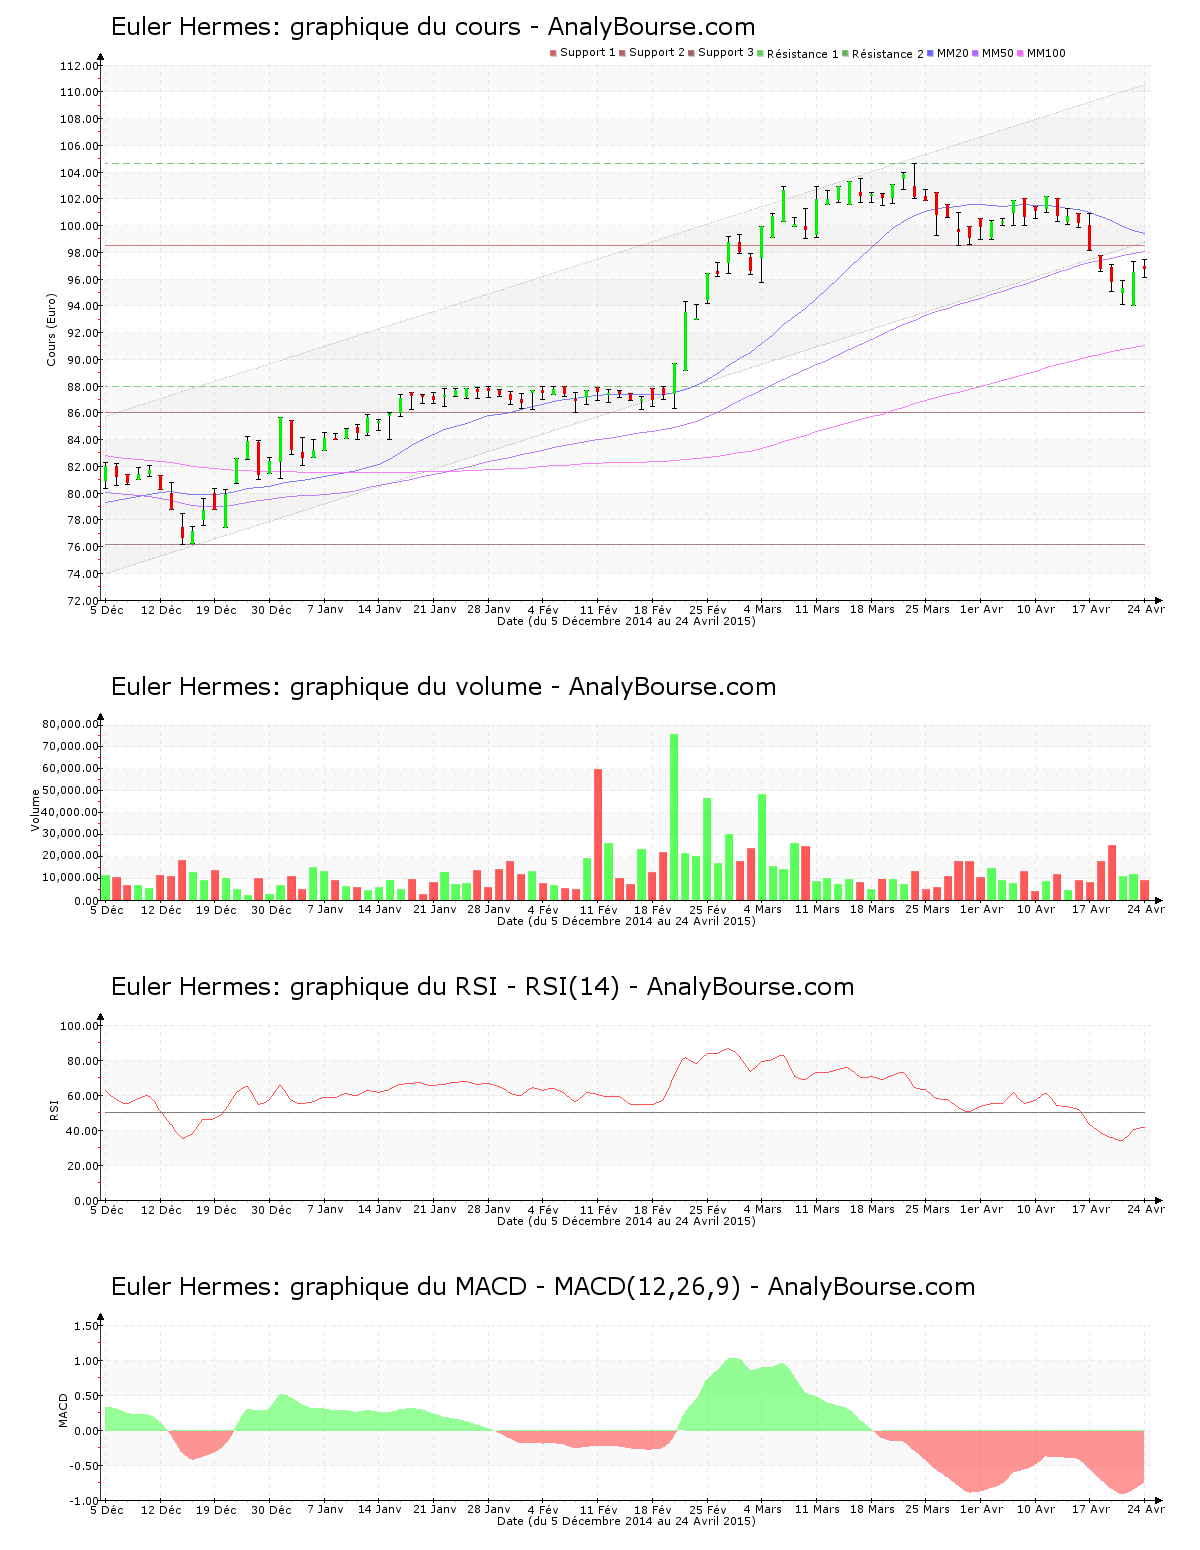Click '19 Déc' on the MACD chart axis
Image resolution: width=1200 pixels, height=1550 pixels.
(216, 1510)
